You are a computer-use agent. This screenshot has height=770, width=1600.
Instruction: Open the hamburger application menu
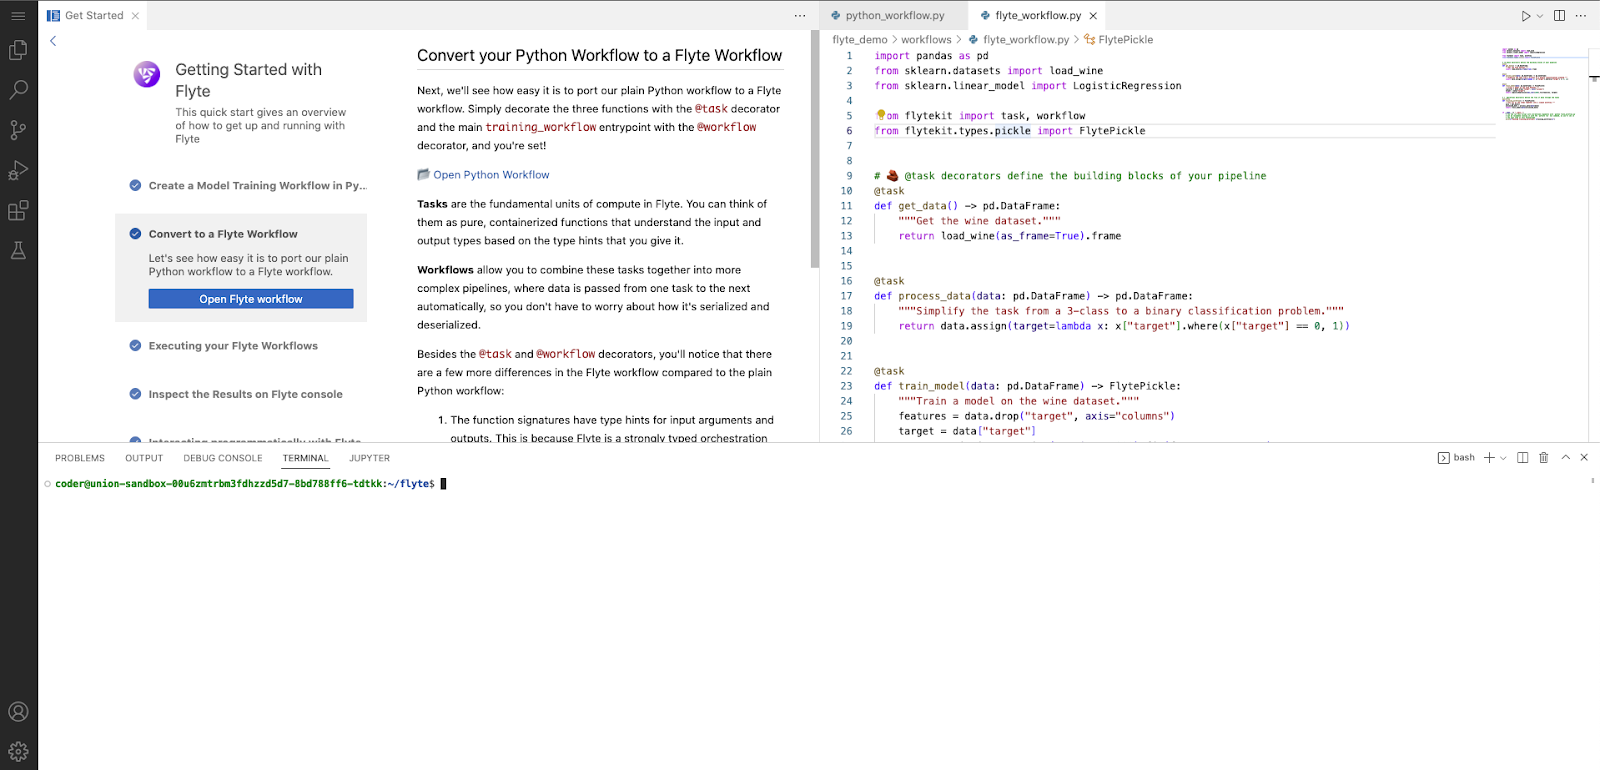[18, 16]
